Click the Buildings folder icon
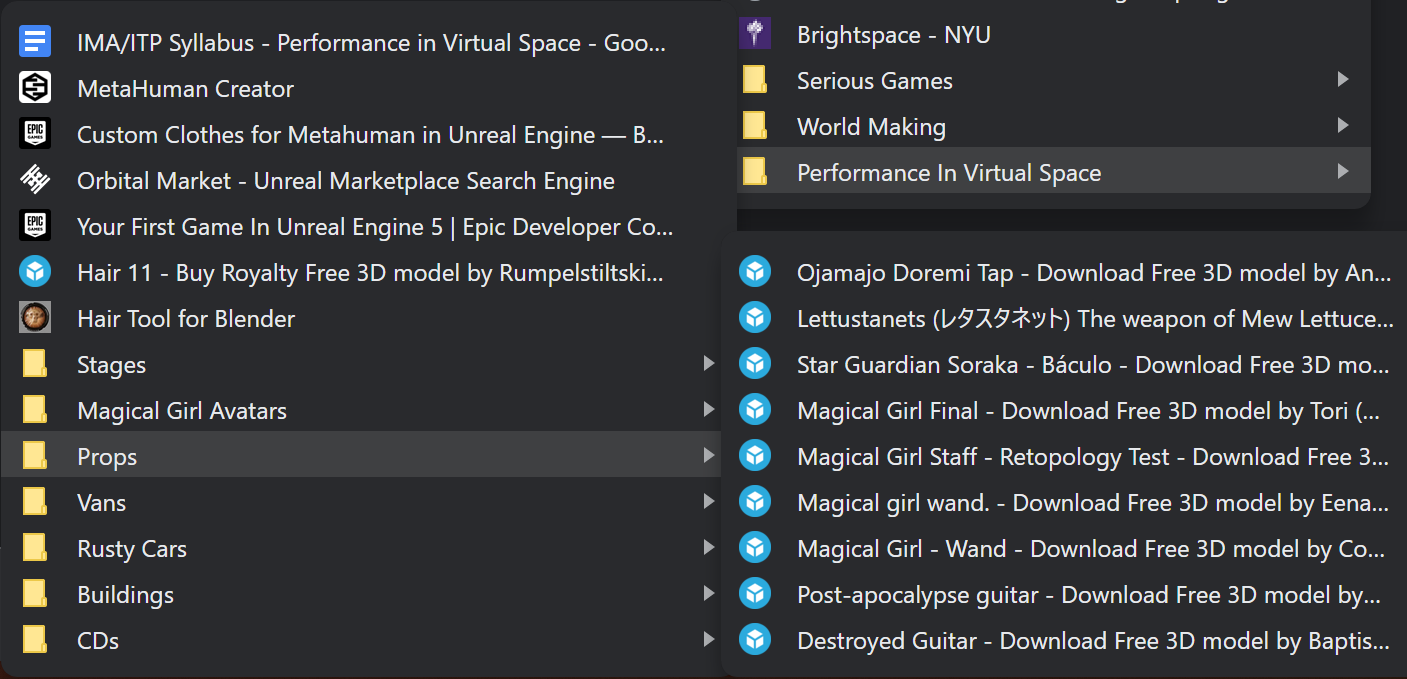The width and height of the screenshot is (1407, 679). point(35,595)
